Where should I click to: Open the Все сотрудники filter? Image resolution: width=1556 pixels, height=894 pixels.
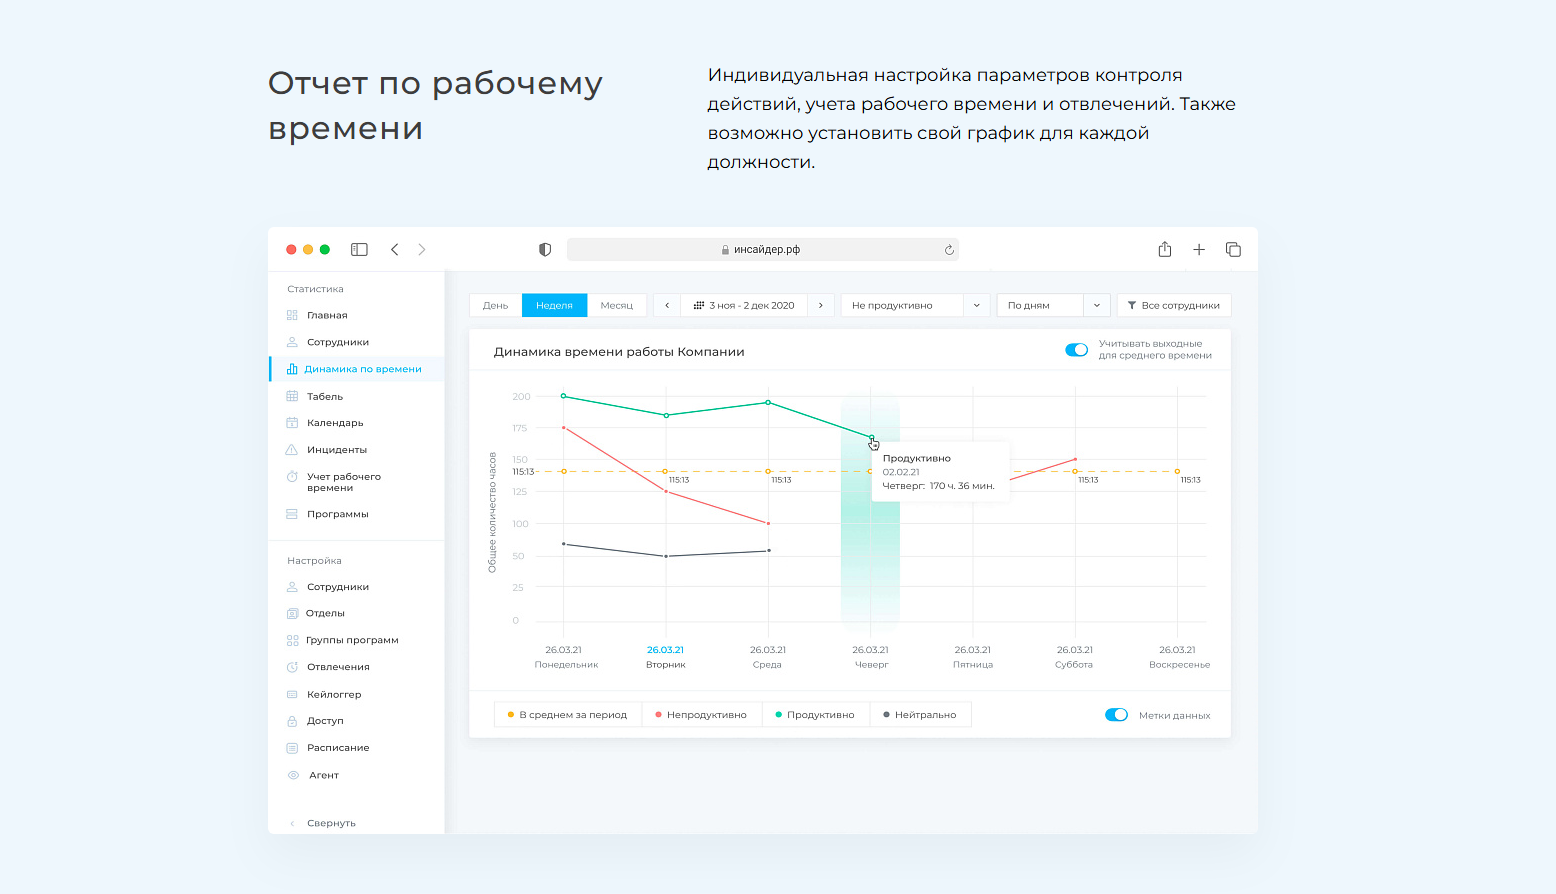click(x=1173, y=306)
